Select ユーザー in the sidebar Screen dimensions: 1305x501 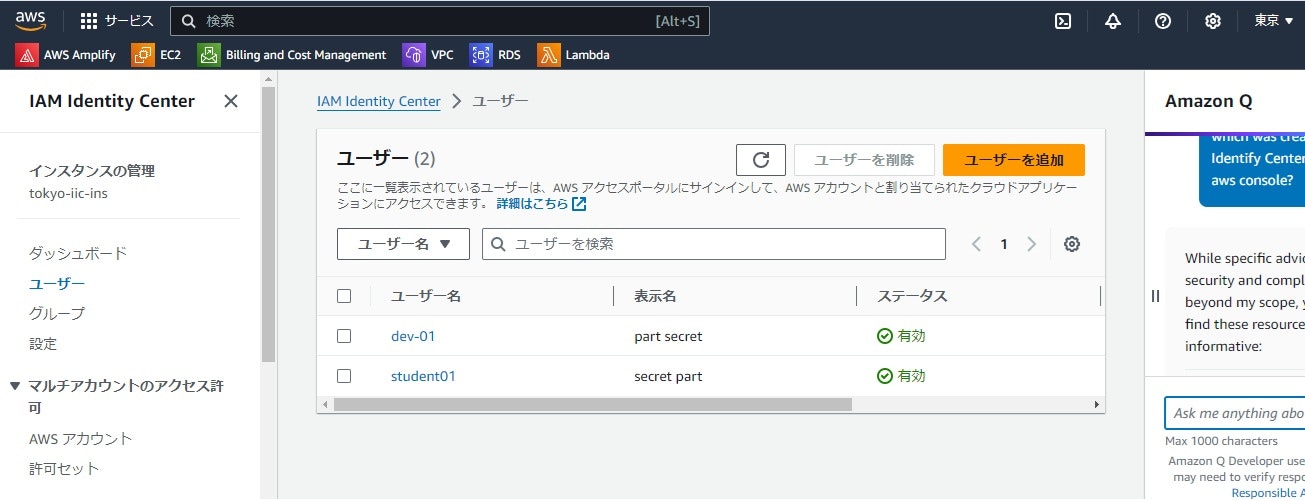coord(57,284)
